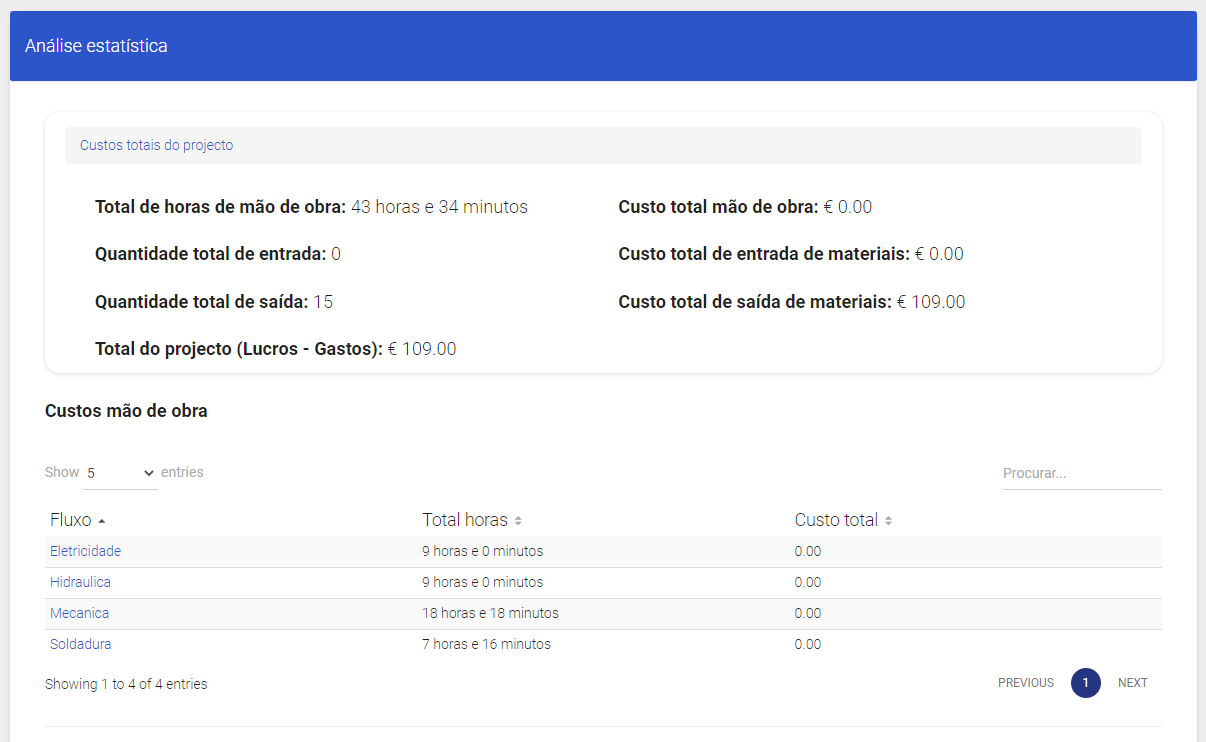The height and width of the screenshot is (742, 1206).
Task: Open the Eletricidade flow link
Action: (x=85, y=551)
